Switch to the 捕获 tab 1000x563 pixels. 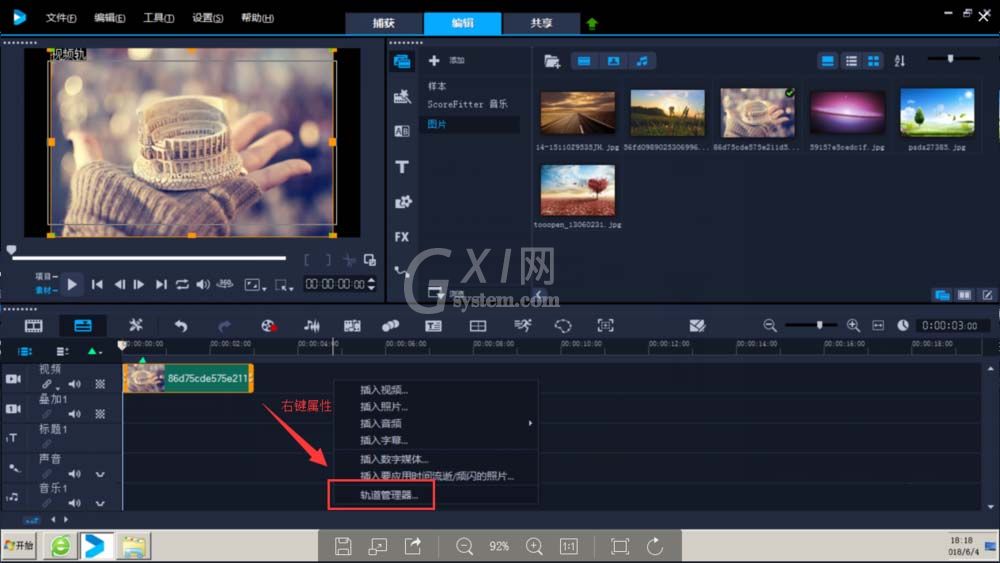(383, 23)
